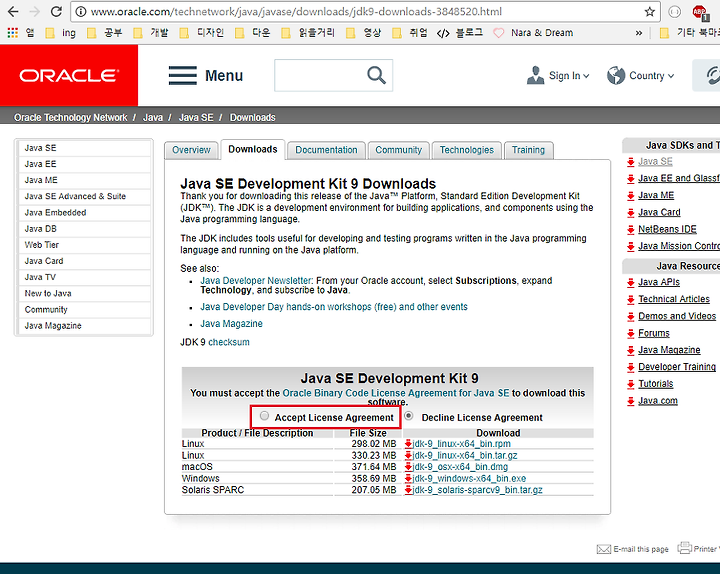The height and width of the screenshot is (574, 720).
Task: Click the download arrow for jdk-9_windows-x64_bin.exe
Action: pos(408,478)
